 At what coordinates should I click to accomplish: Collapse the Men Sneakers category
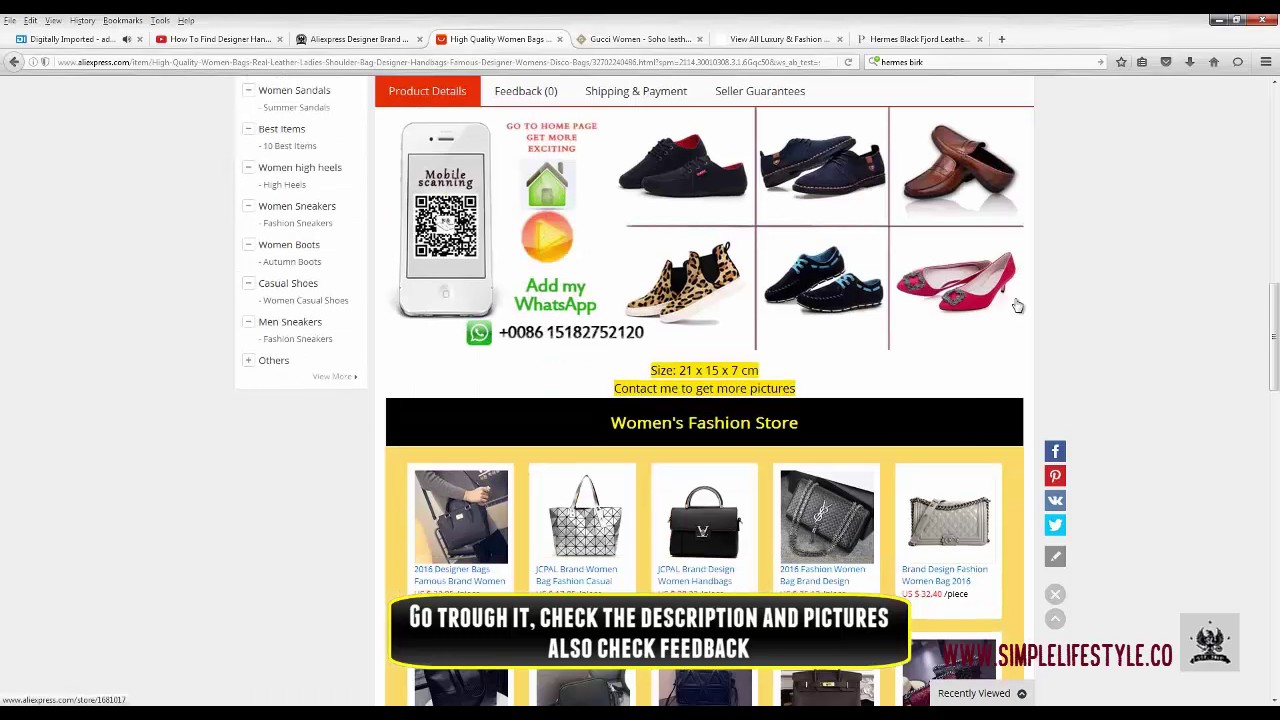click(248, 321)
